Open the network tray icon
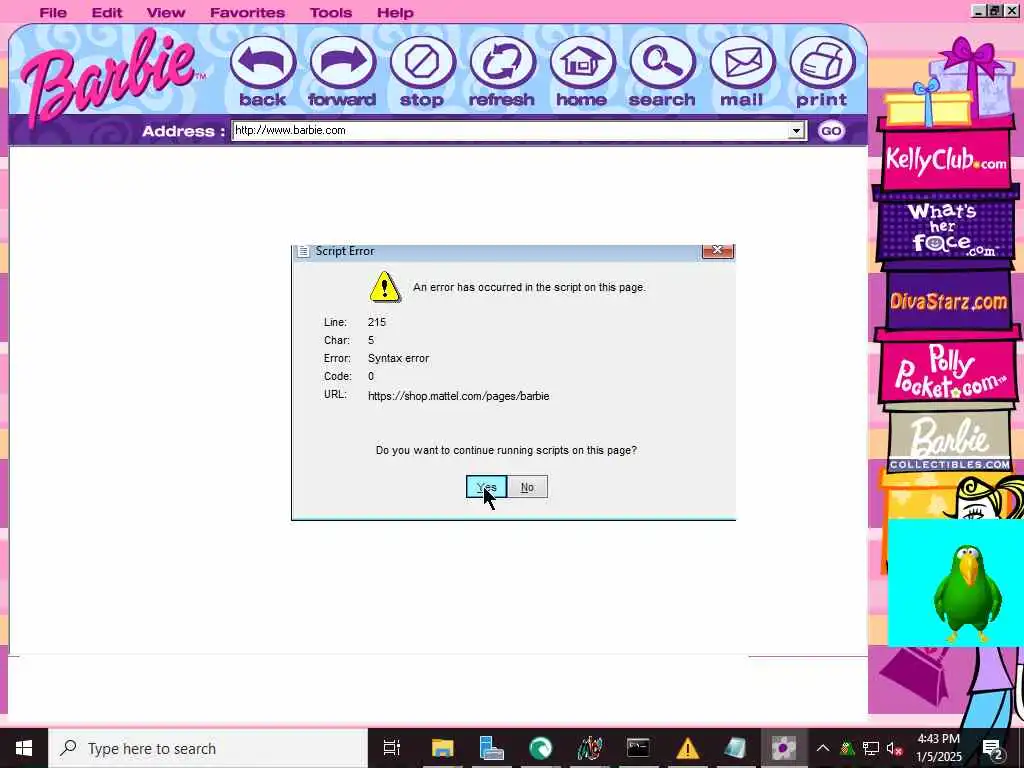The height and width of the screenshot is (768, 1024). [871, 748]
